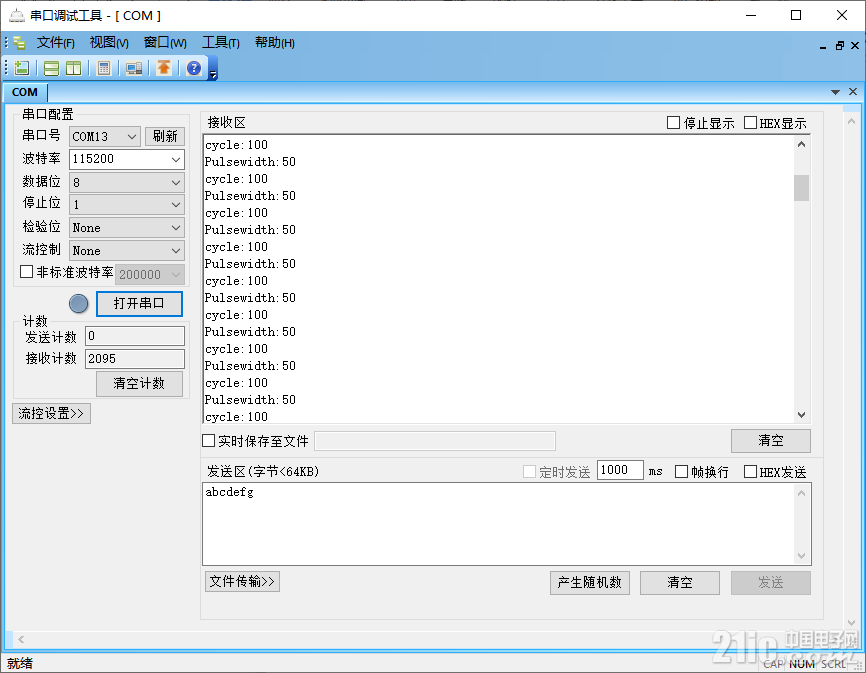Tick the HEX发送 checkbox

coord(750,471)
